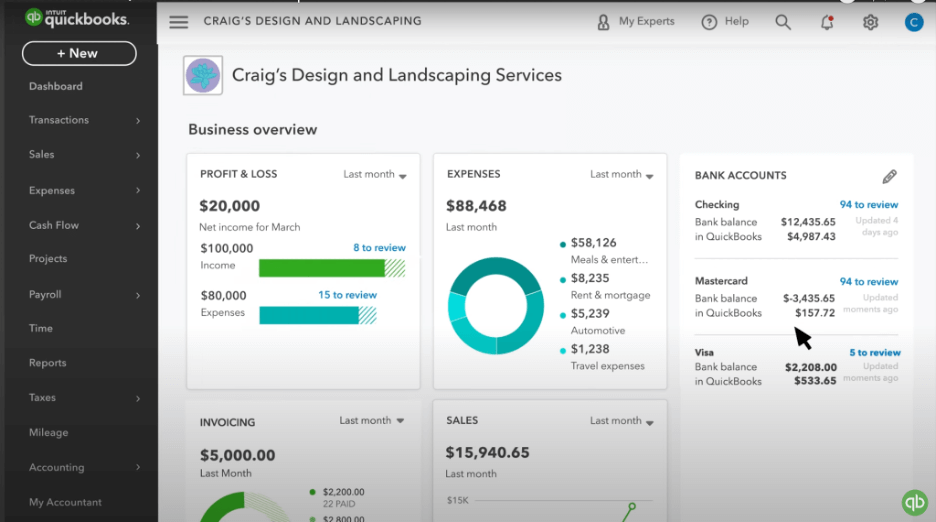Click the Help question mark icon
The image size is (936, 522).
coord(709,22)
